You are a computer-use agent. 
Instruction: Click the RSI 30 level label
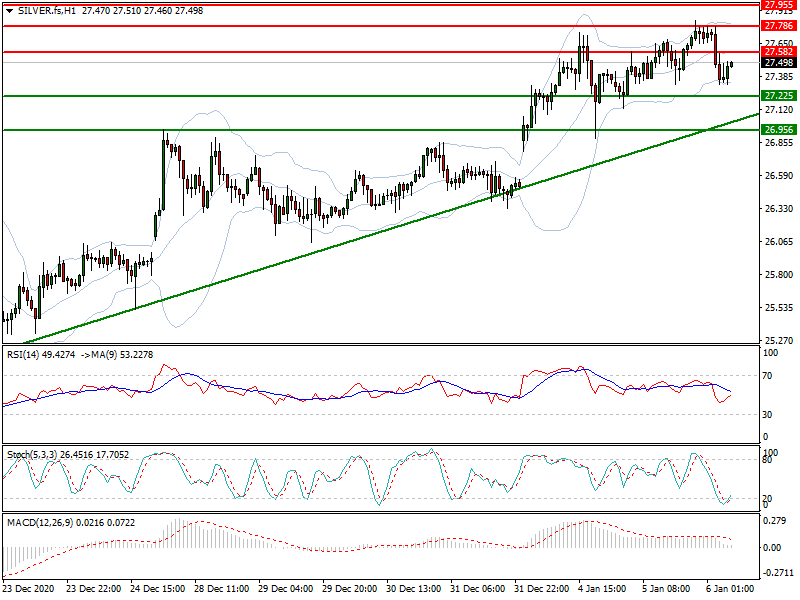click(x=767, y=415)
